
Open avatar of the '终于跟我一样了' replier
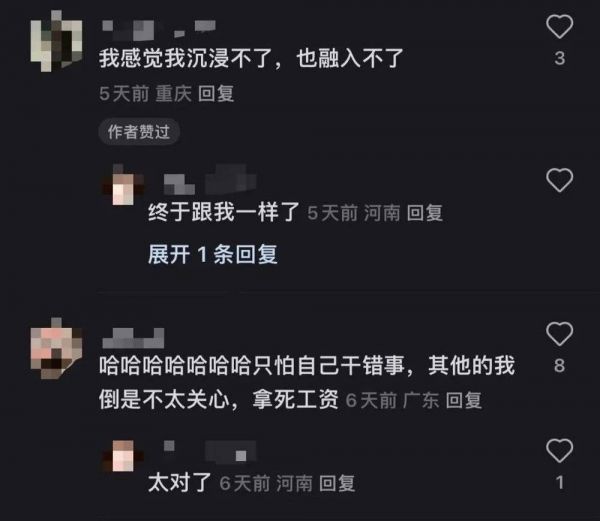[x=123, y=185]
